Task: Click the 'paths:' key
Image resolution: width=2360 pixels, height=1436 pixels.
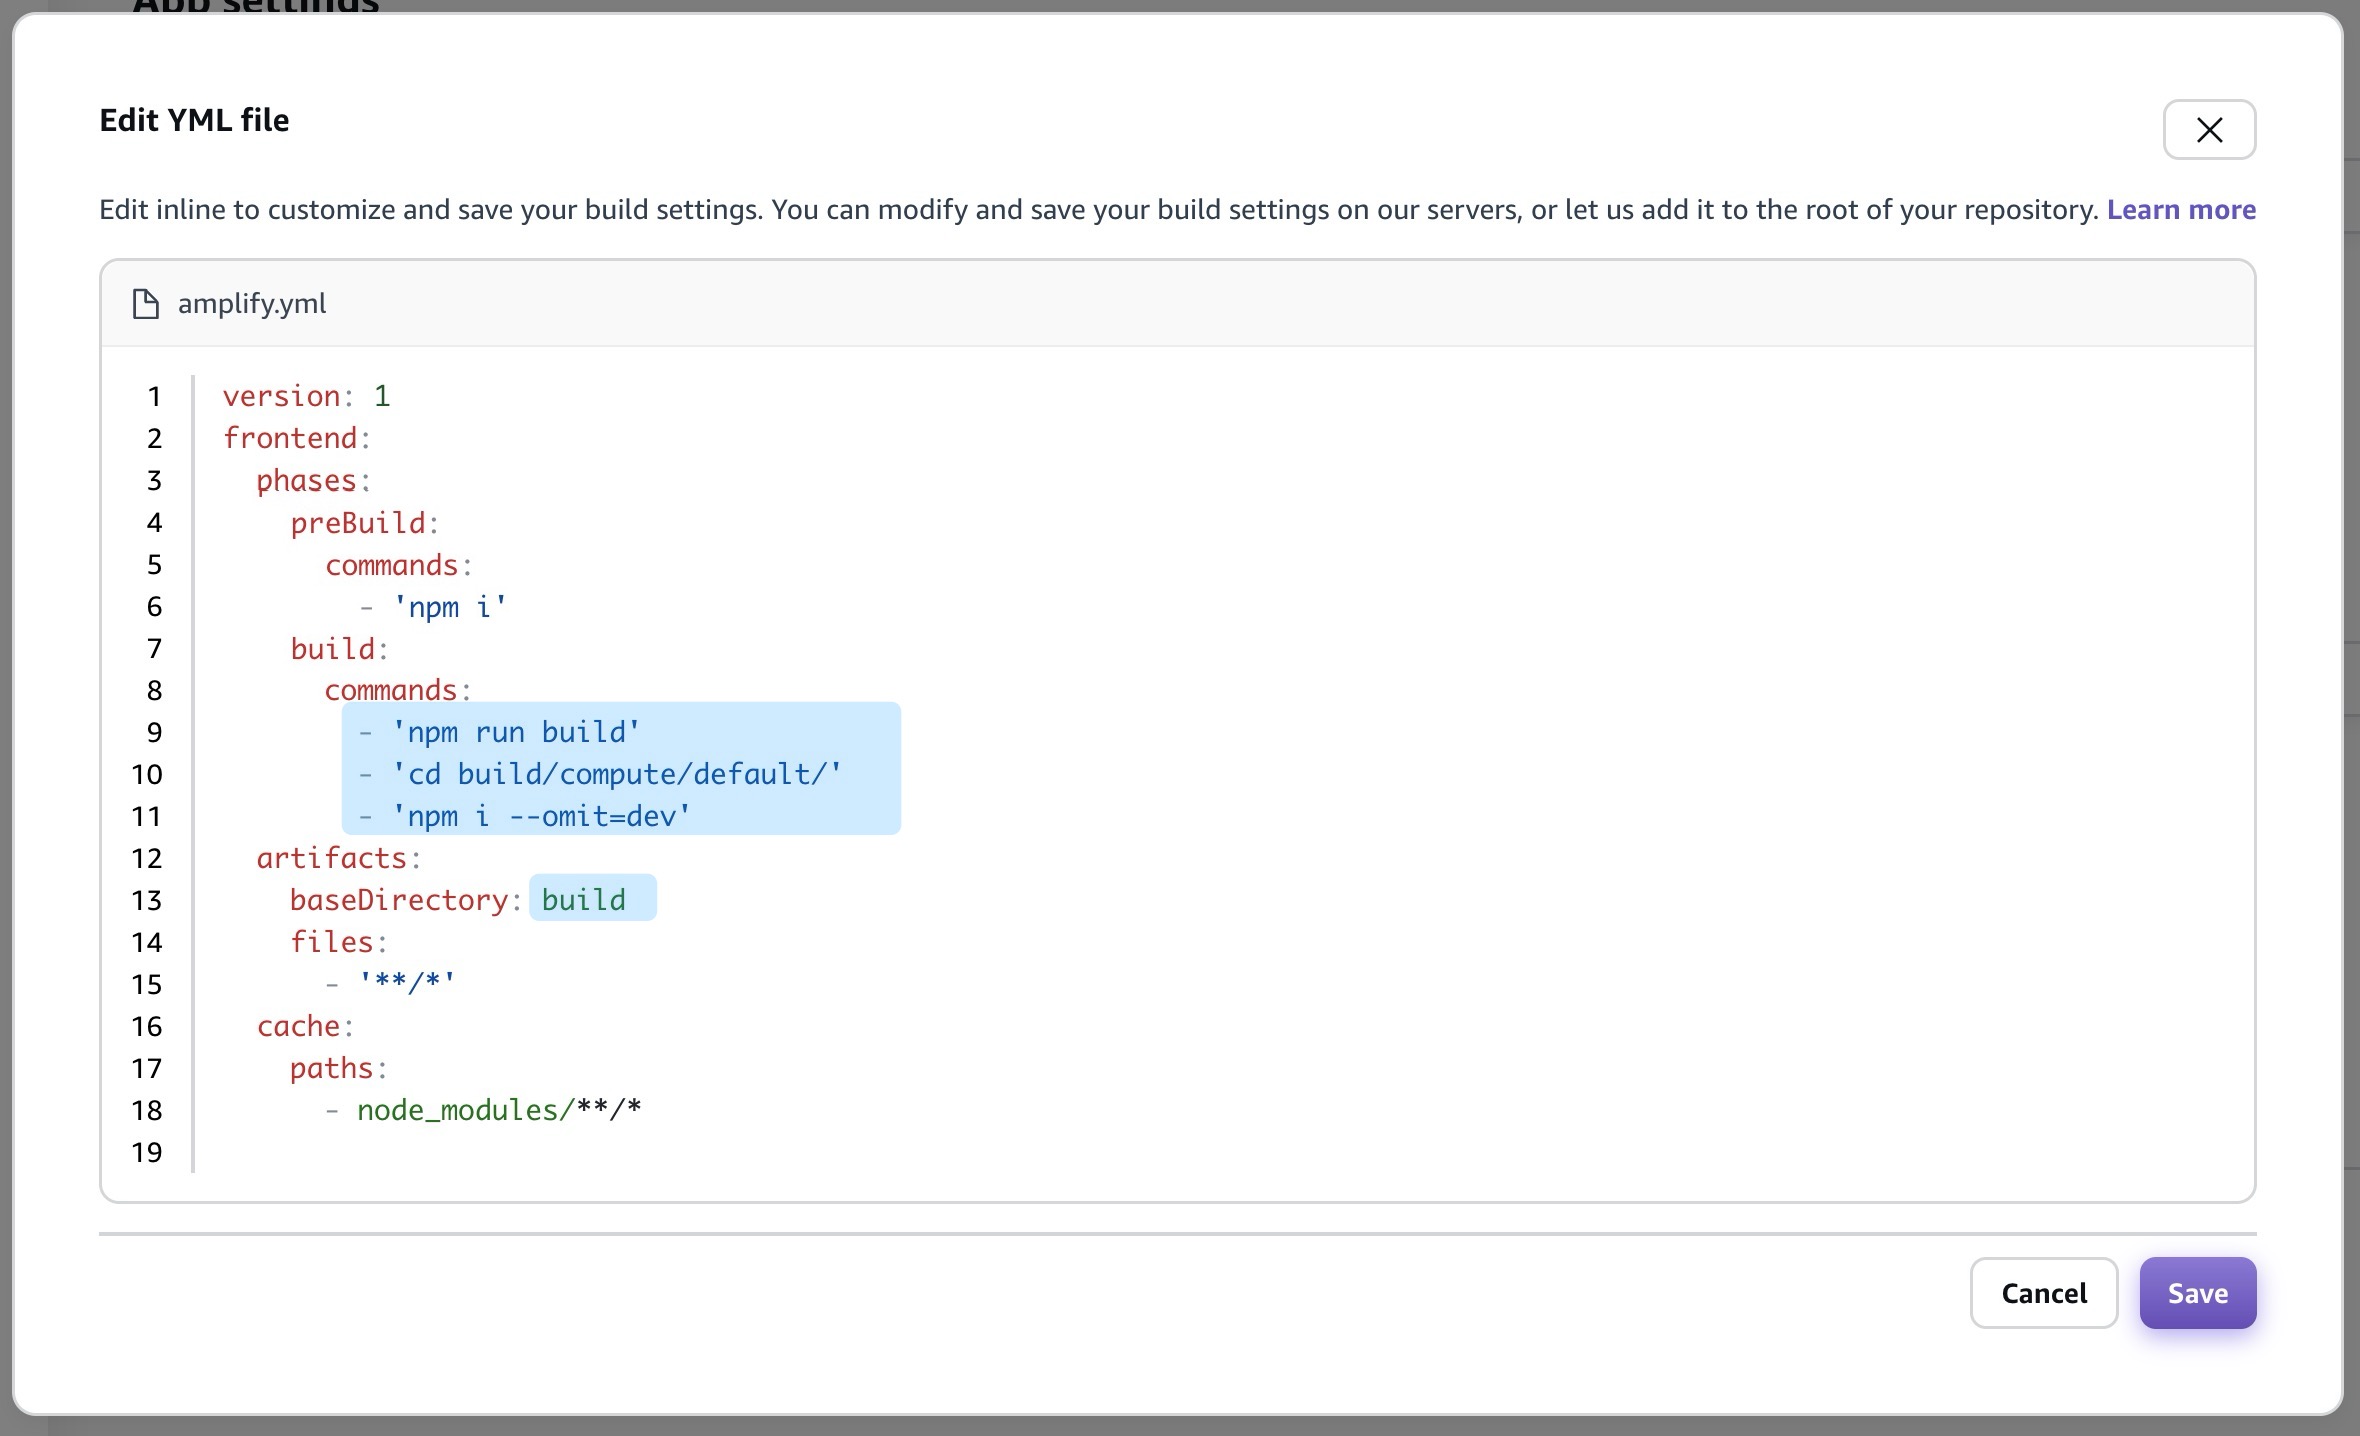Action: point(338,1068)
